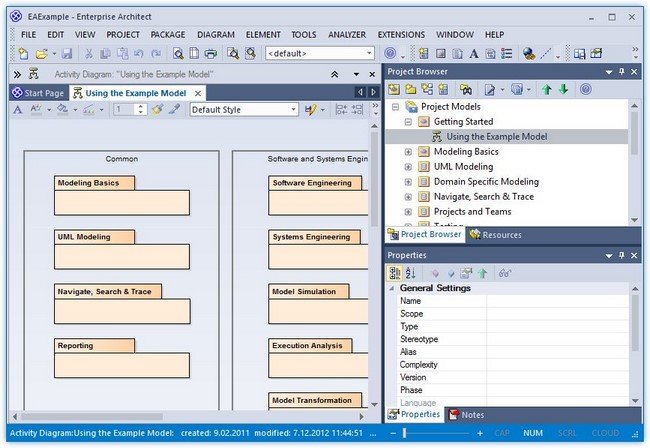Click the bold A text icon in top toolbar
The image size is (650, 448).
474,53
